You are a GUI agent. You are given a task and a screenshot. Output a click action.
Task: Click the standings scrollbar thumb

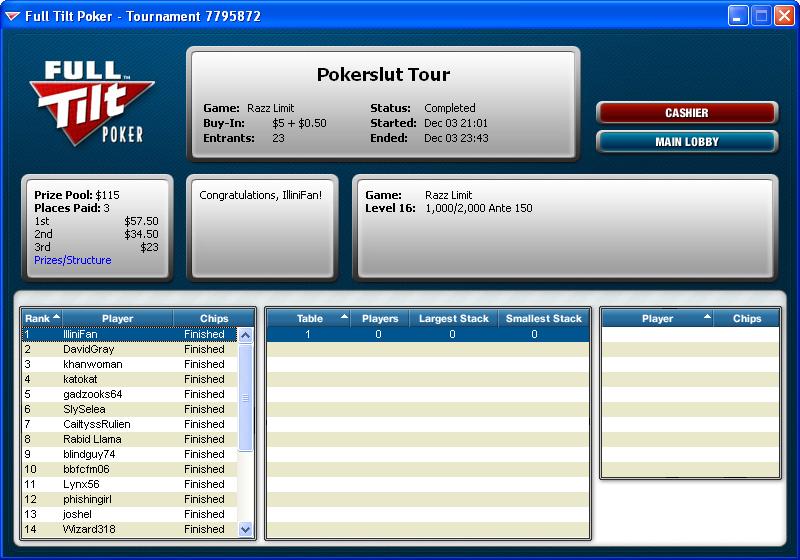[245, 397]
